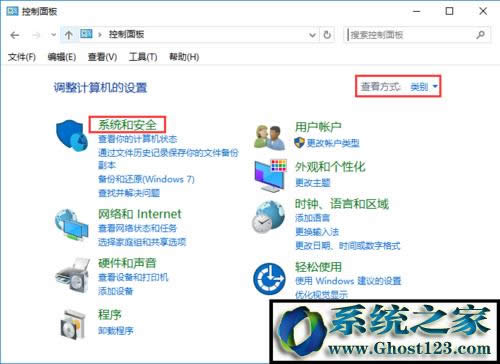The height and width of the screenshot is (364, 500).
Task: Click the Network and Internet globe icon
Action: point(72,224)
